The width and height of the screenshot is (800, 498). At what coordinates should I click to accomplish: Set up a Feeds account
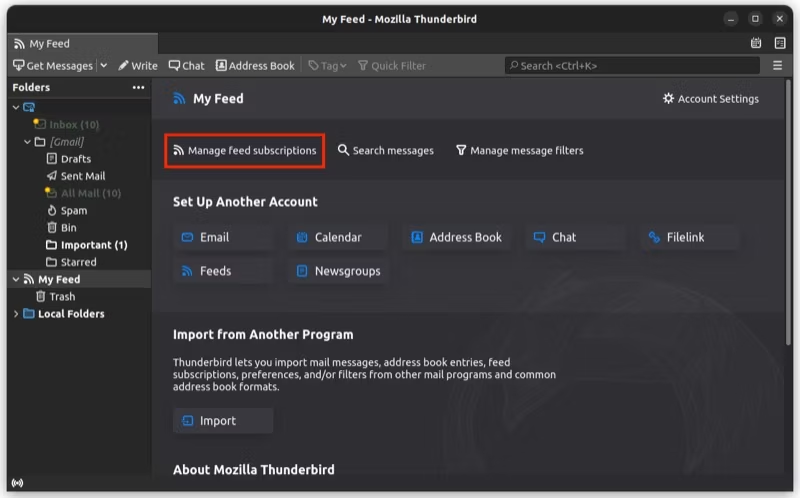(222, 271)
